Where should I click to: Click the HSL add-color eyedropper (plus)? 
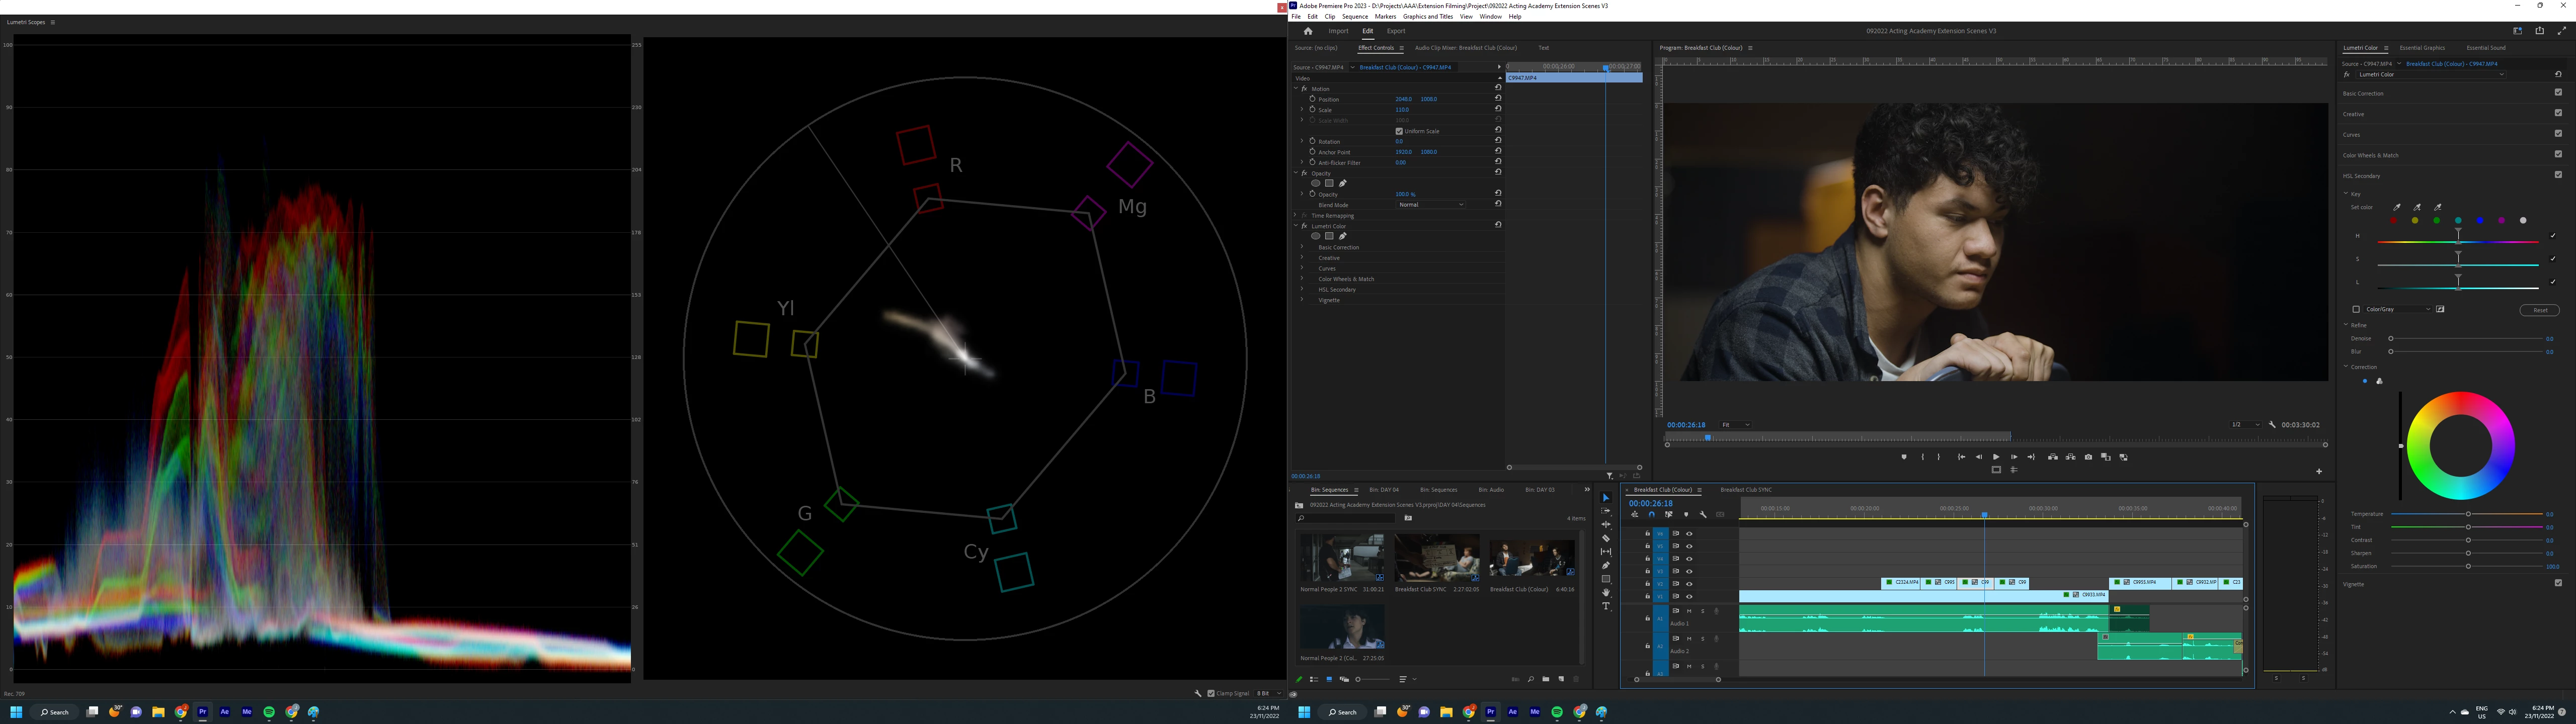(2417, 207)
